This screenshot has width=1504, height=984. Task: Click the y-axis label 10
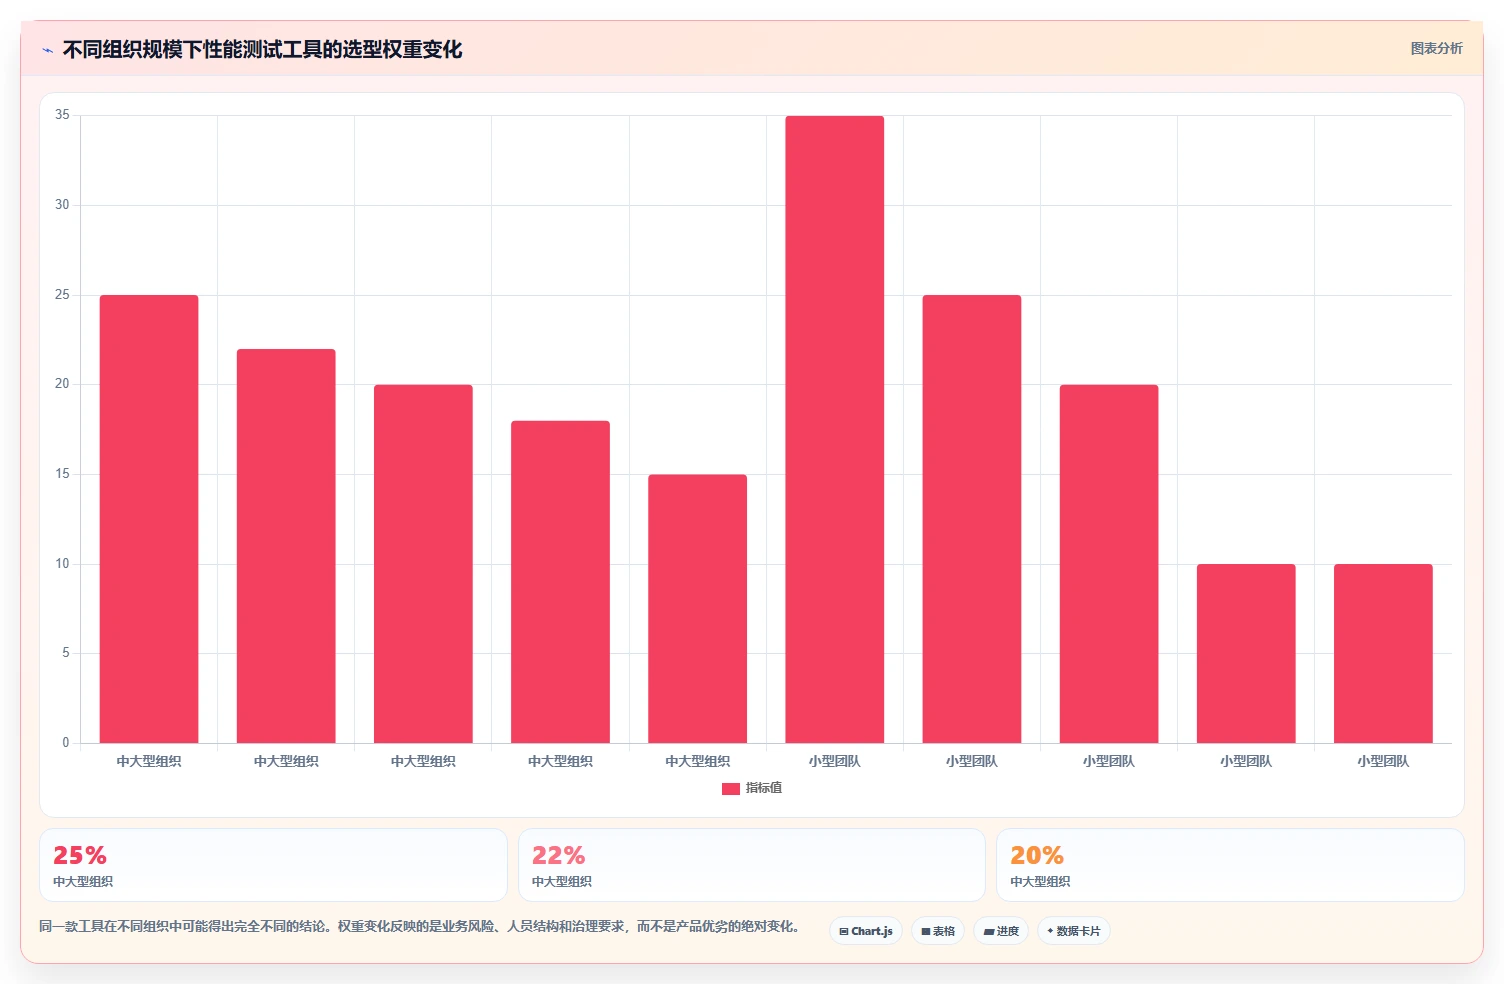tap(62, 564)
